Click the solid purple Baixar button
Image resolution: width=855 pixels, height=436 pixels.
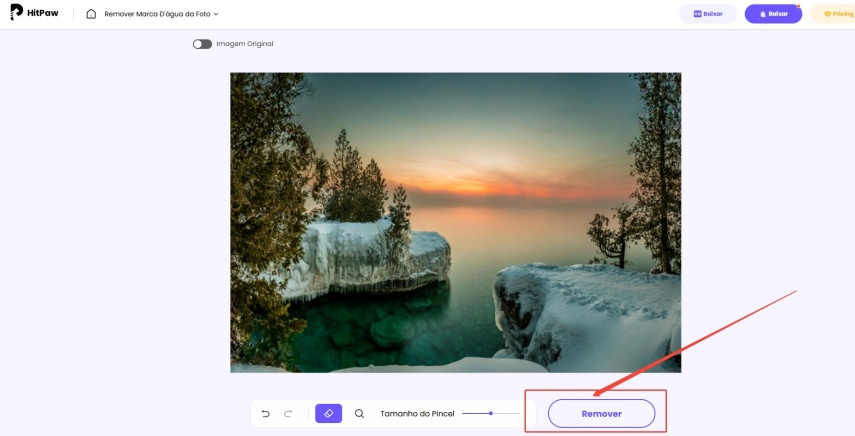pyautogui.click(x=773, y=14)
